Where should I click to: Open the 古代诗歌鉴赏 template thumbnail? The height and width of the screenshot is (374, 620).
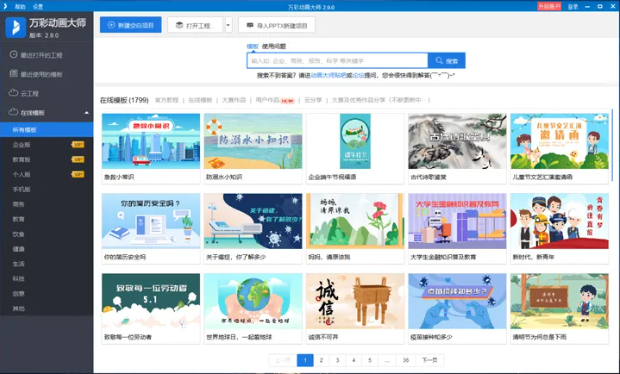[x=457, y=141]
